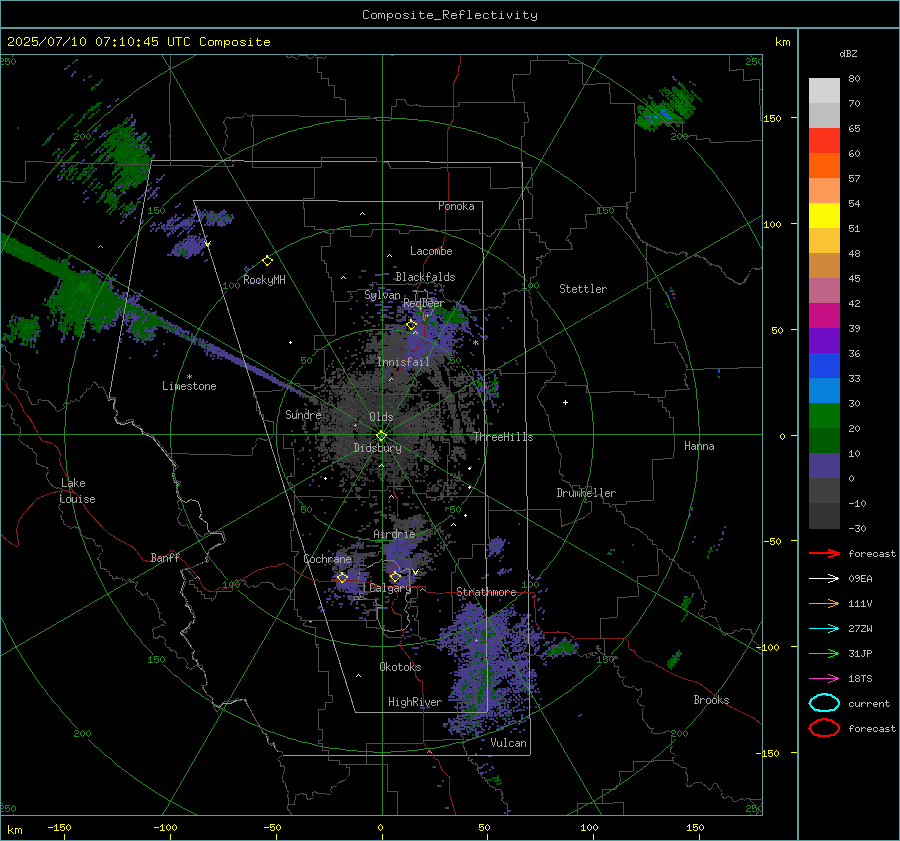The width and height of the screenshot is (900, 841).
Task: Click the Okotoks city label
Action: point(400,667)
